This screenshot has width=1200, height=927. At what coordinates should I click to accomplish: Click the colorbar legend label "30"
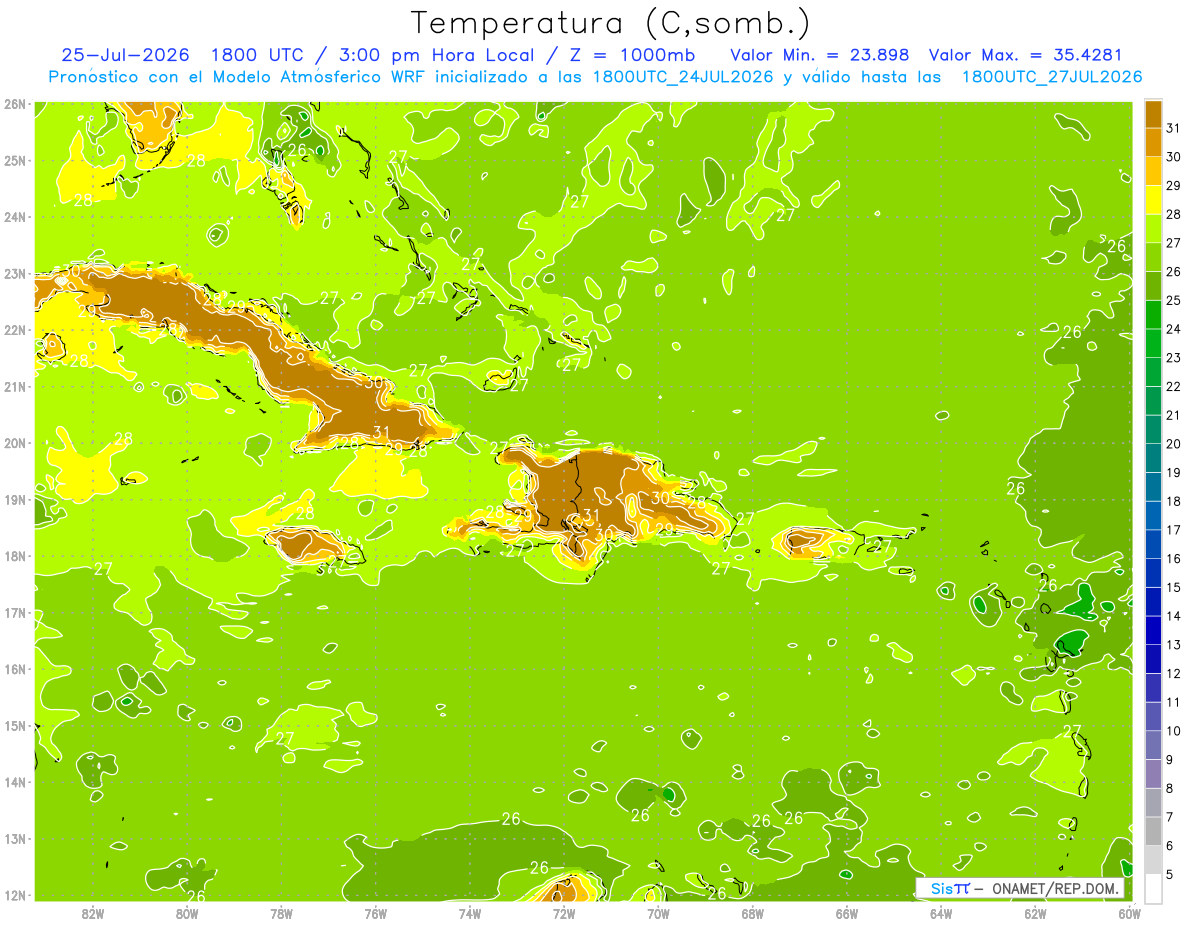click(x=1174, y=157)
